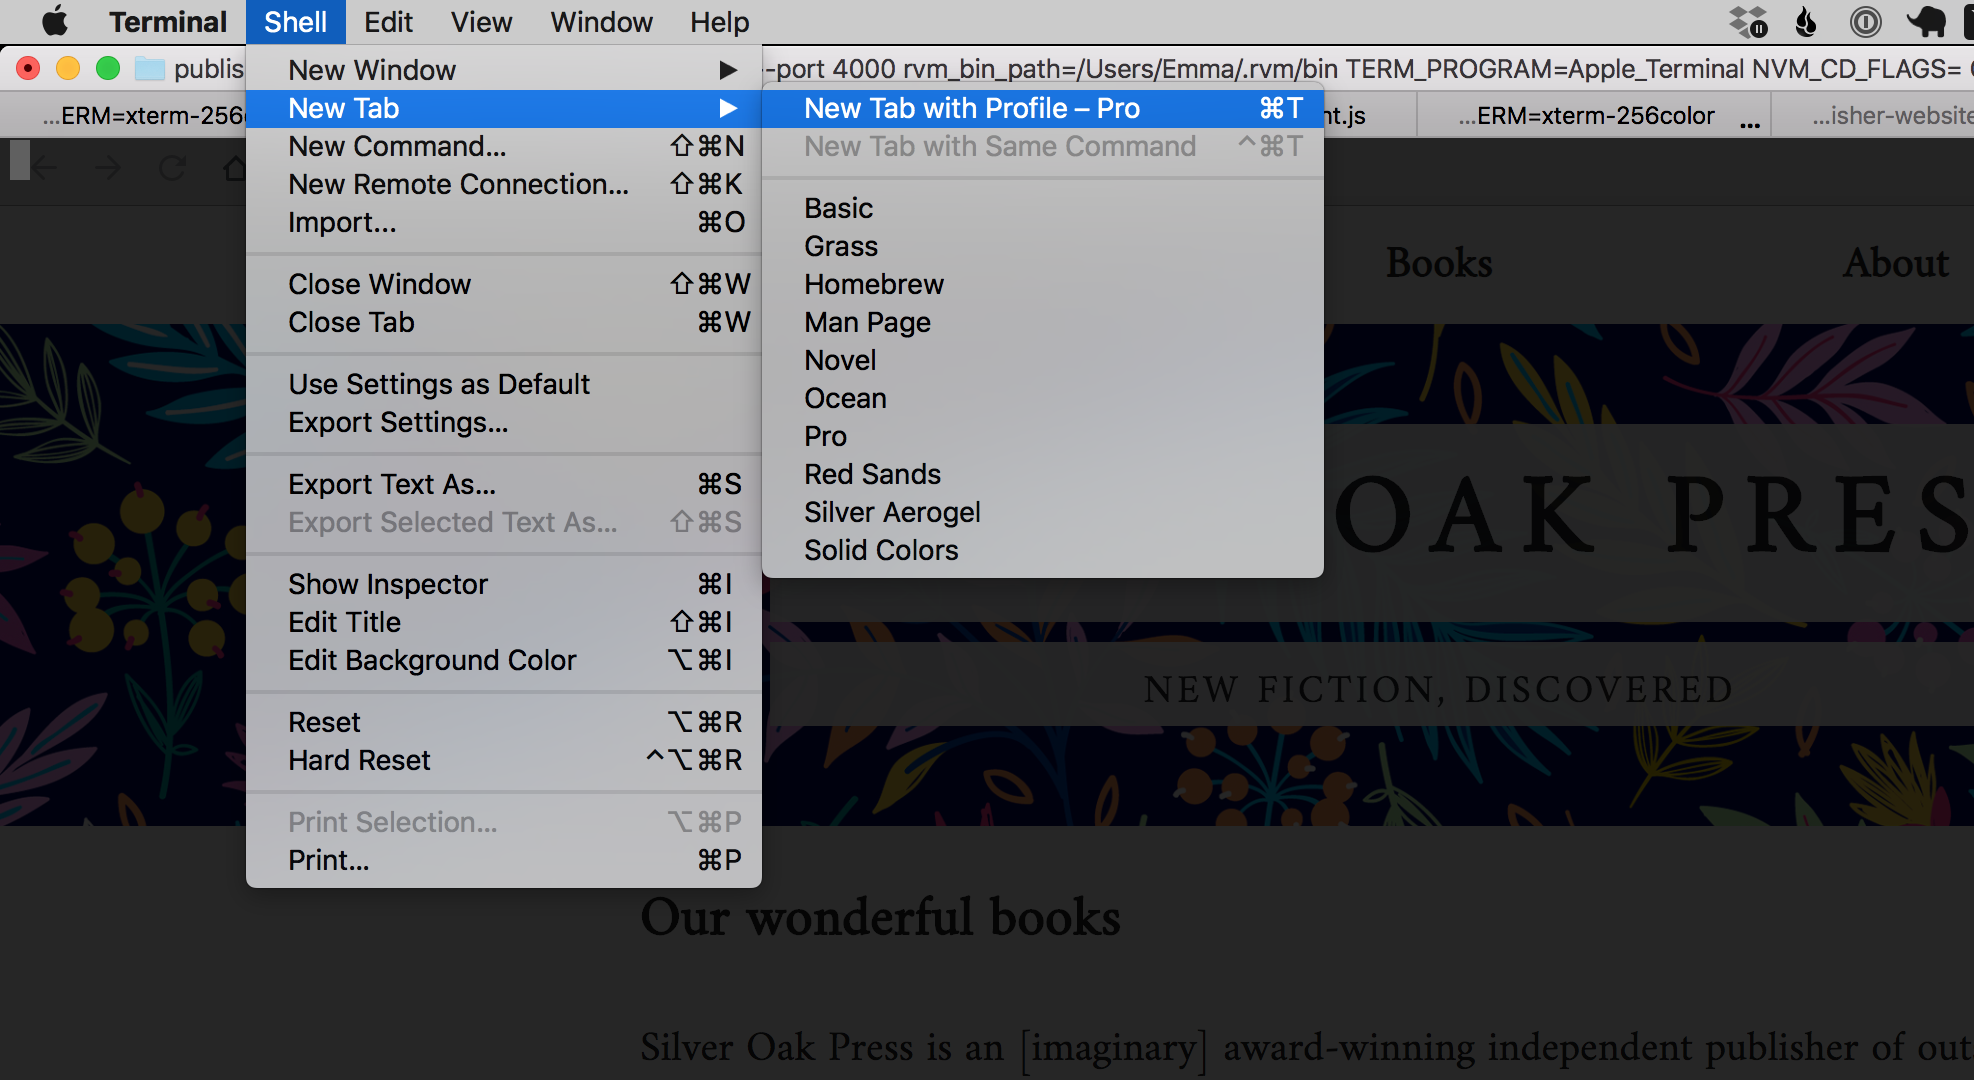The width and height of the screenshot is (1974, 1080).
Task: Select Hard Reset menu item
Action: click(x=504, y=760)
